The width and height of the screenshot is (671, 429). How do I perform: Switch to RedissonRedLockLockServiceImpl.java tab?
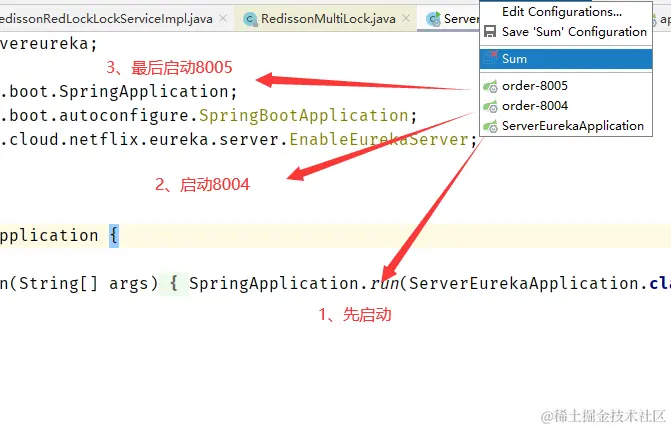tap(106, 19)
